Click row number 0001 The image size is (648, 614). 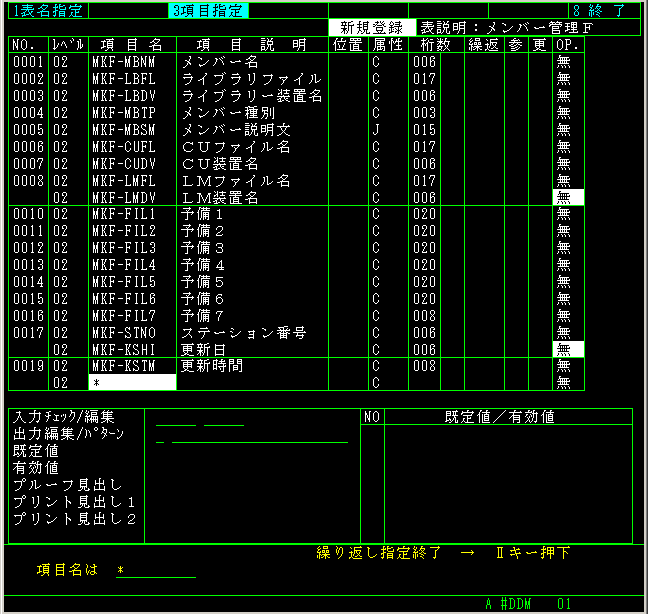pos(28,62)
